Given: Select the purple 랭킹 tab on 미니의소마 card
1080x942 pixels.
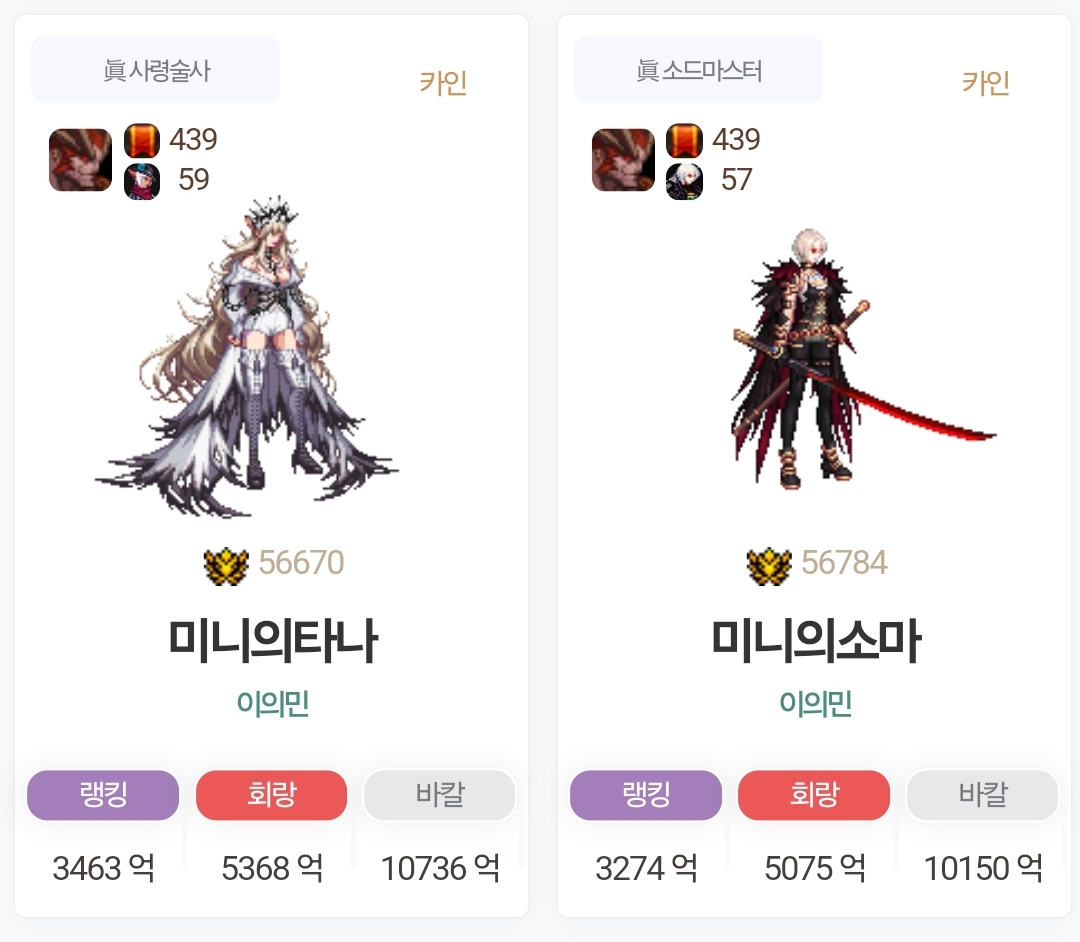Looking at the screenshot, I should coord(646,795).
